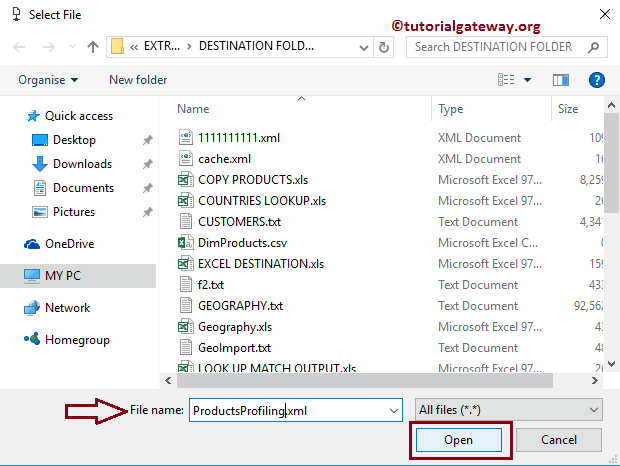Open Documents in the navigation pane

(x=74, y=188)
